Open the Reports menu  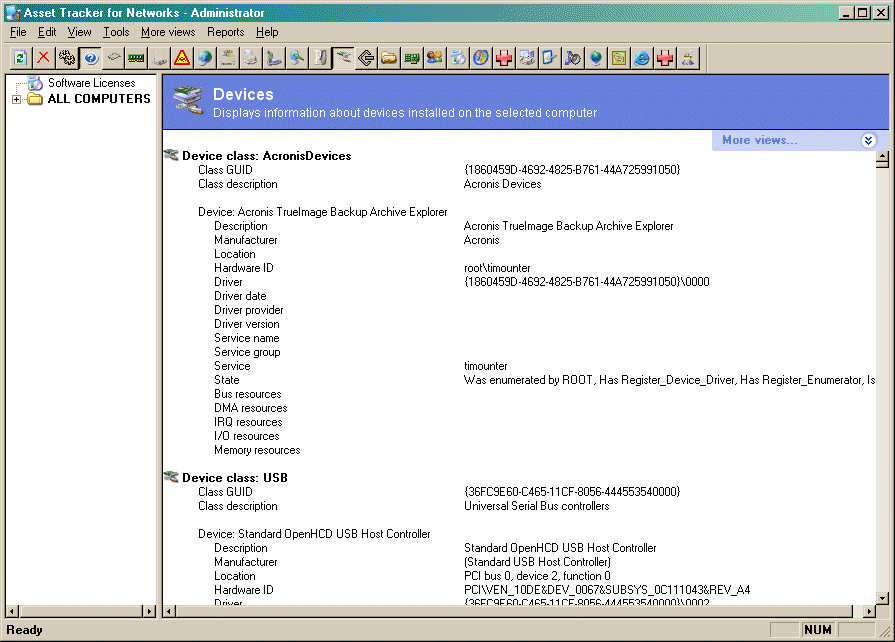(226, 32)
